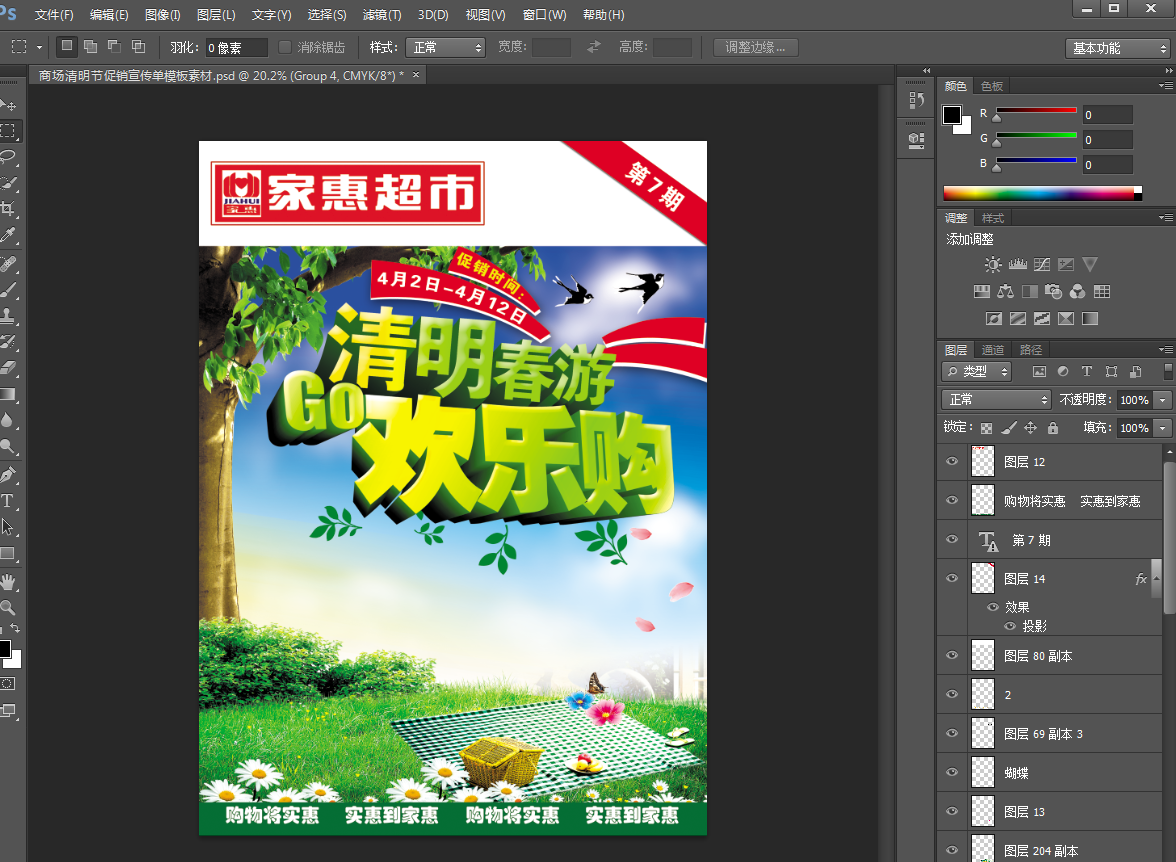
Task: Switch to 路径 tab
Action: (1030, 350)
